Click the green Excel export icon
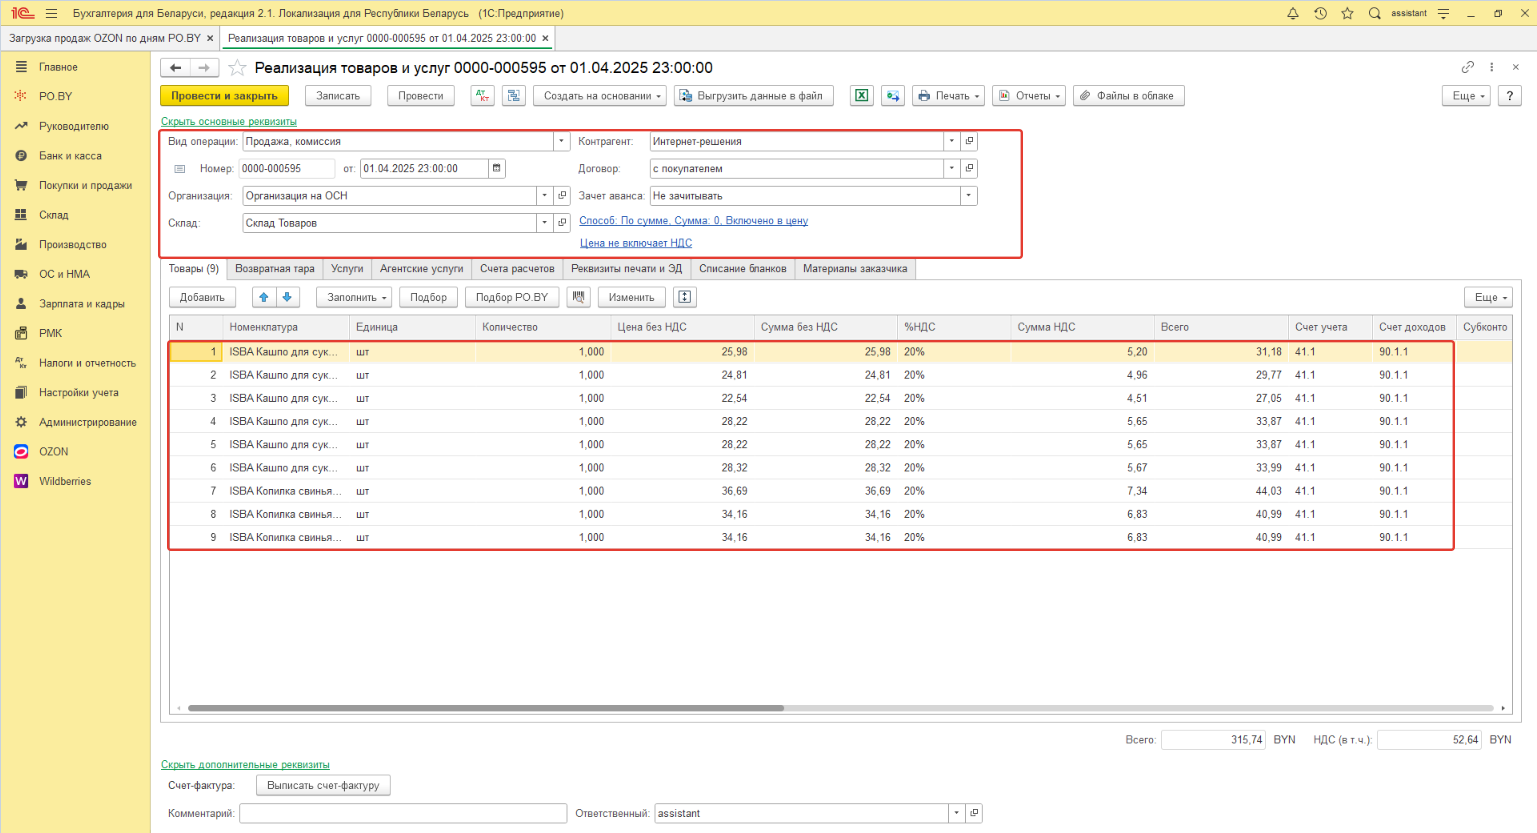 coord(861,96)
